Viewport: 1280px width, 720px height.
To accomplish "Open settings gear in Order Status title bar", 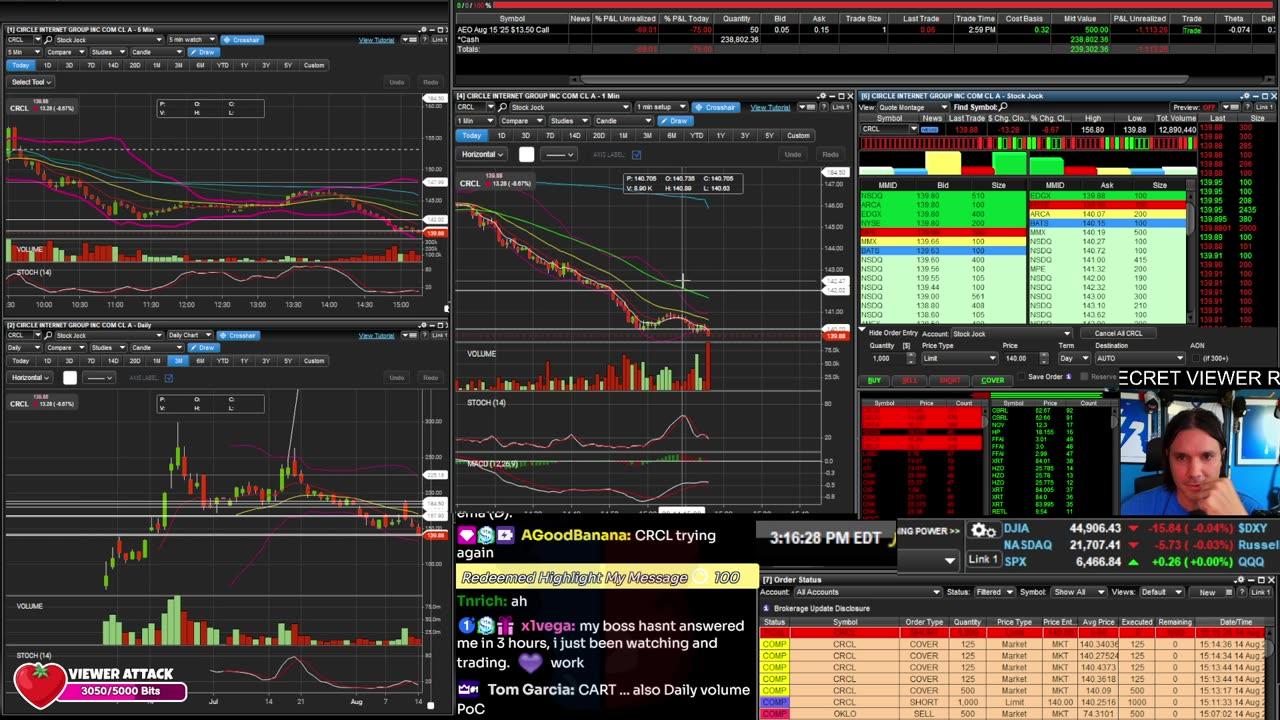I will [1240, 580].
